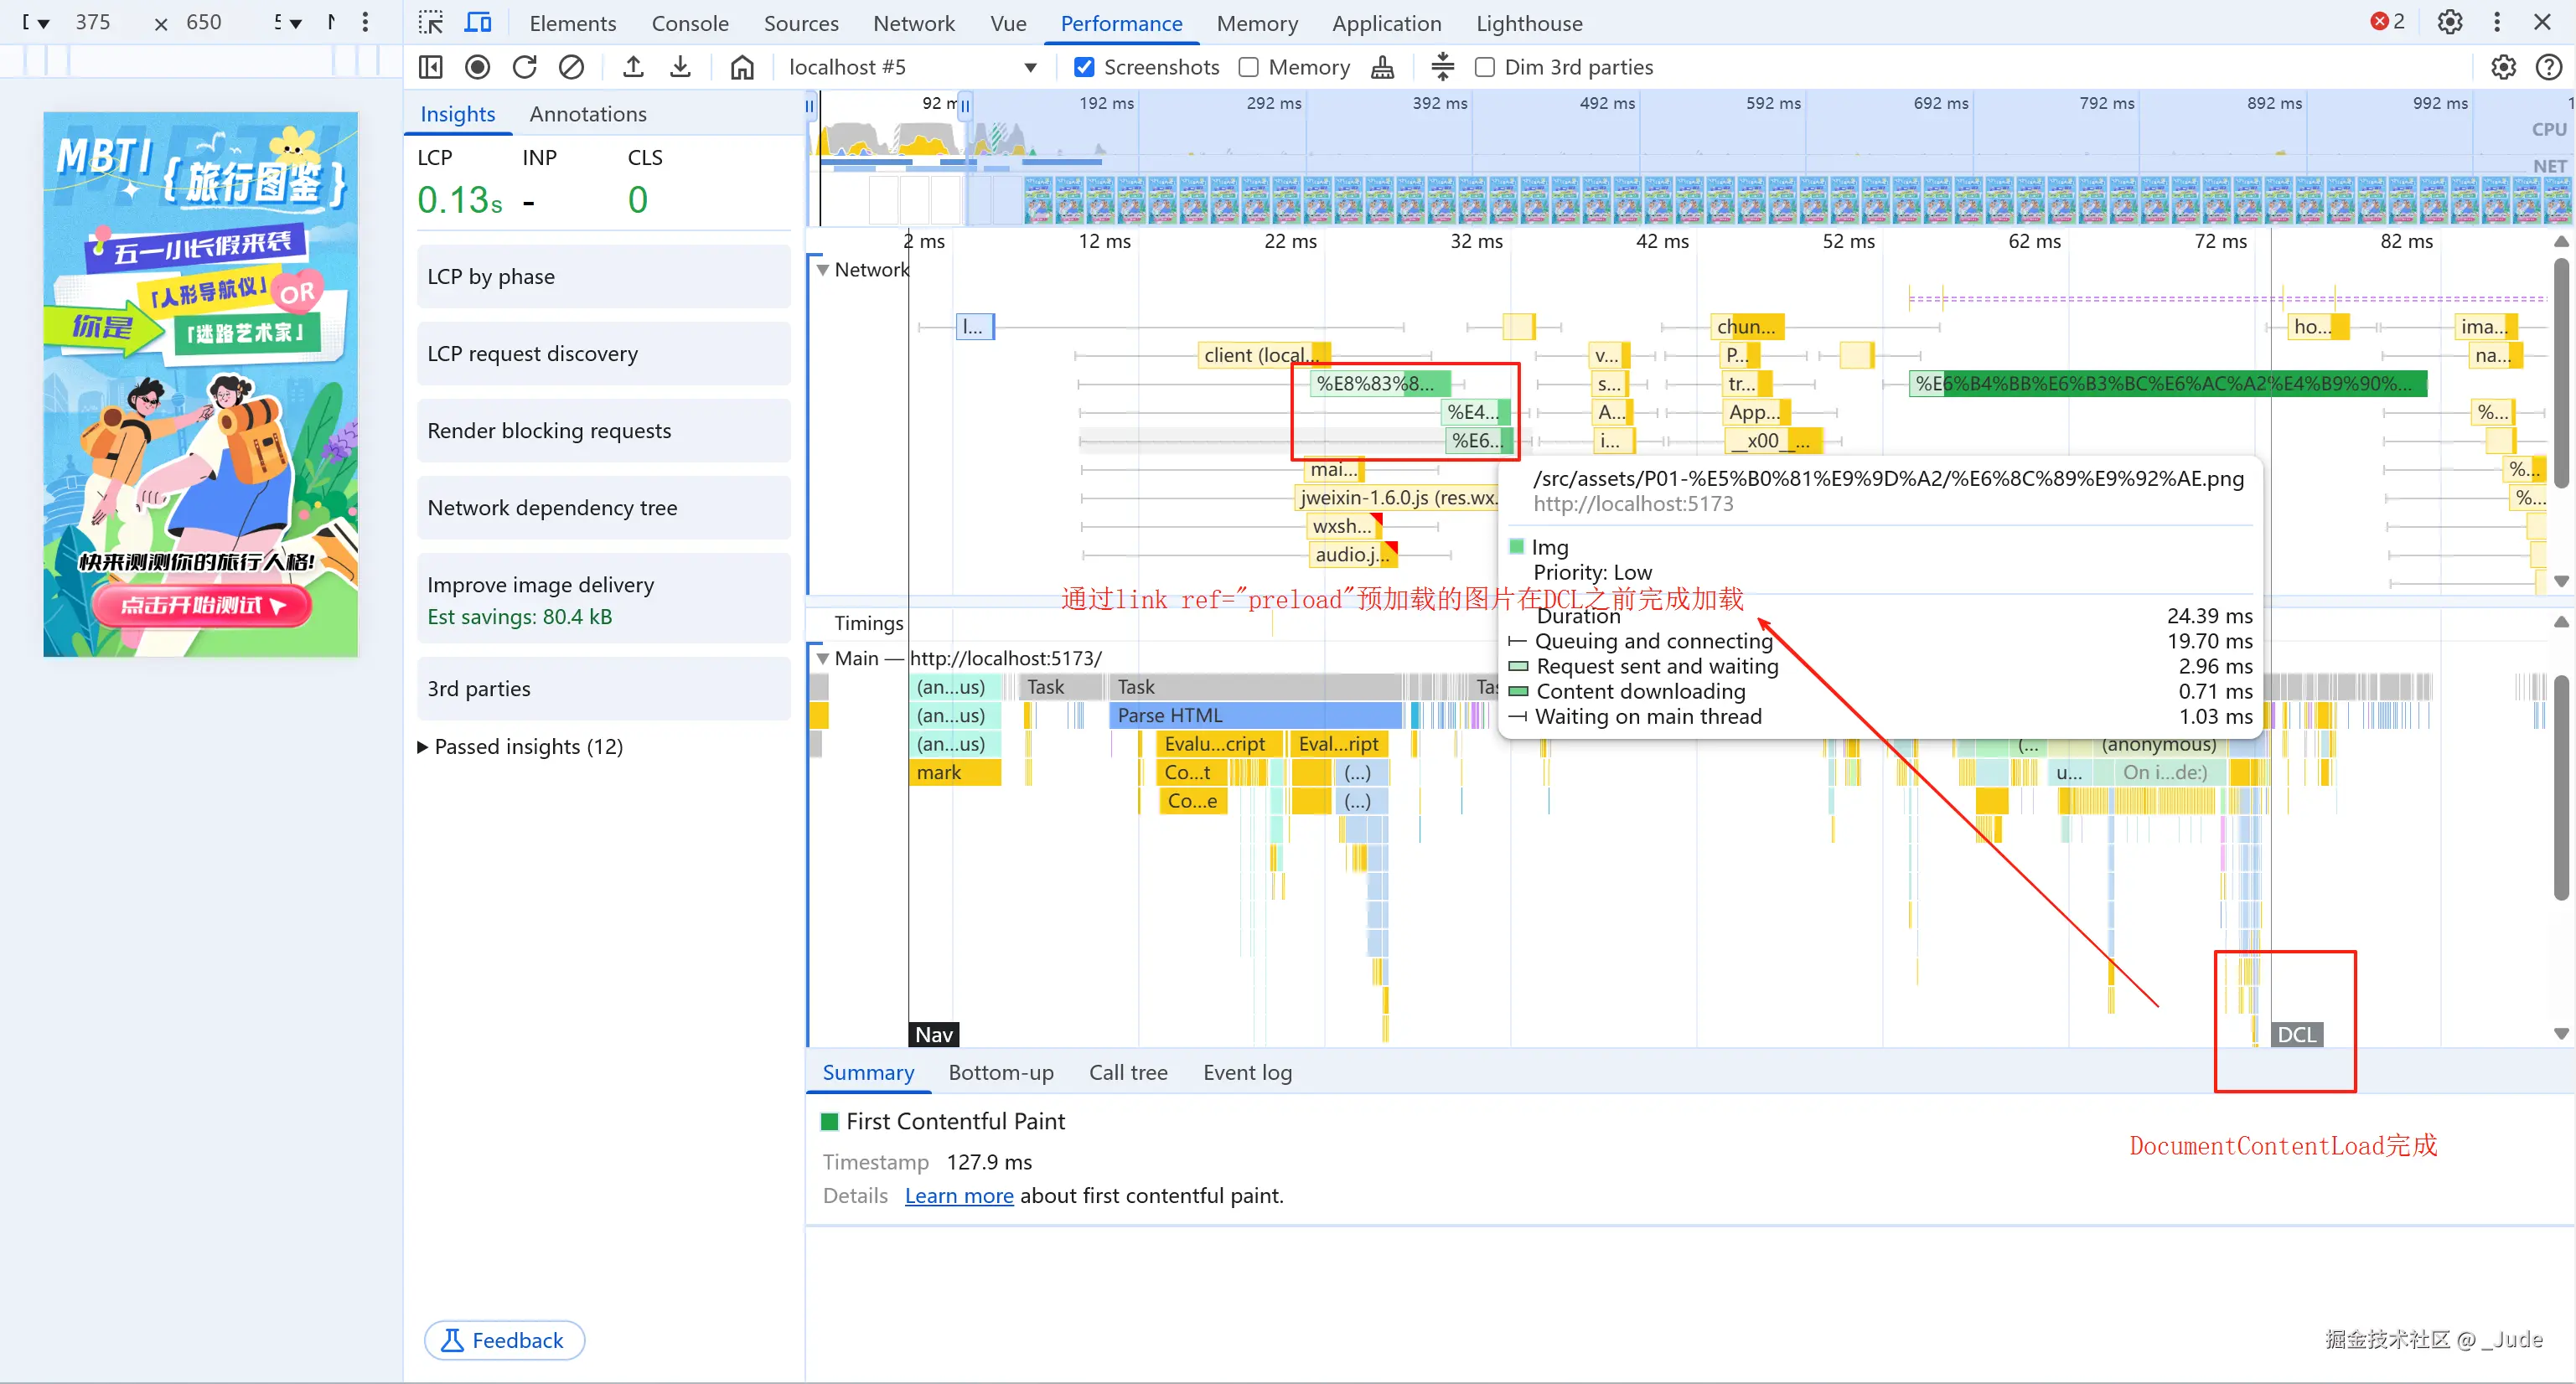Click the reload and record icon

coord(524,67)
